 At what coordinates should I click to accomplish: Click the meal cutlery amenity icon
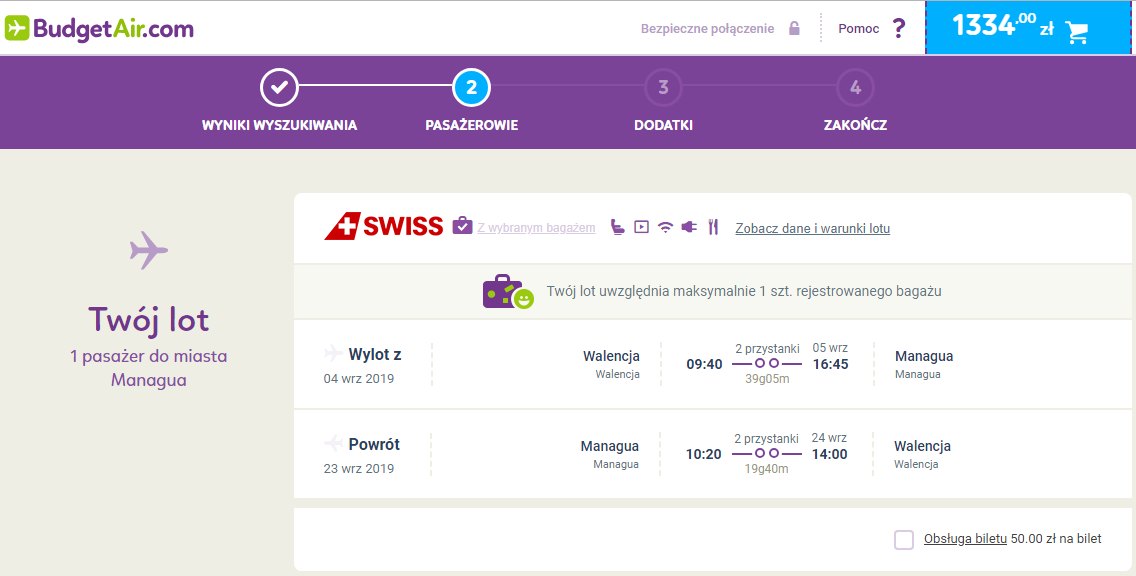[x=713, y=228]
